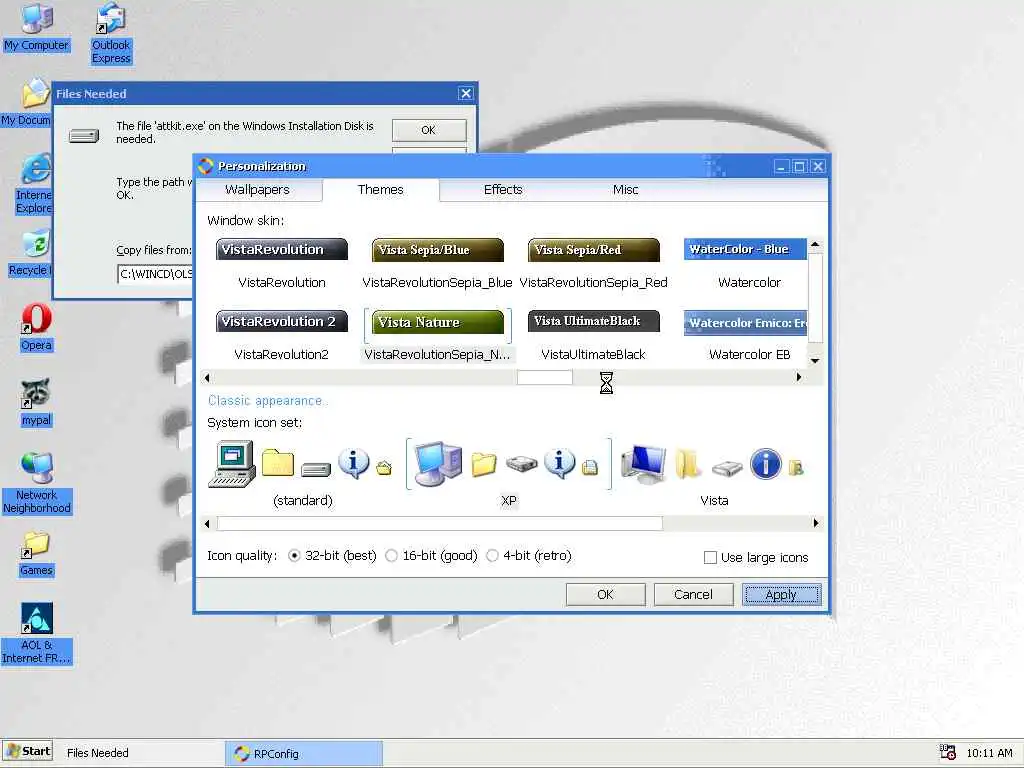Viewport: 1024px width, 768px height.
Task: Open the Start menu
Action: (x=27, y=752)
